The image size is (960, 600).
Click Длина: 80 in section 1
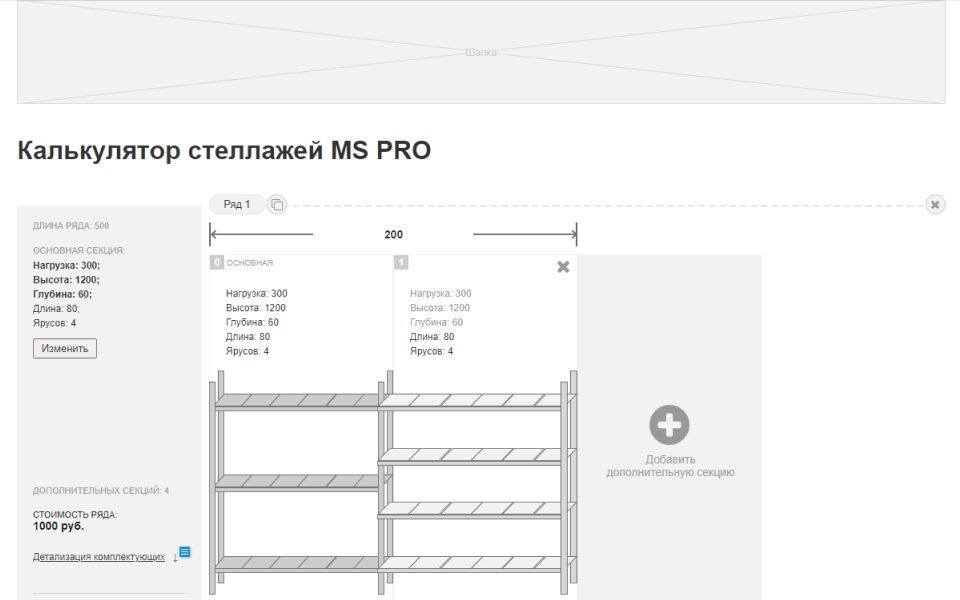(432, 337)
